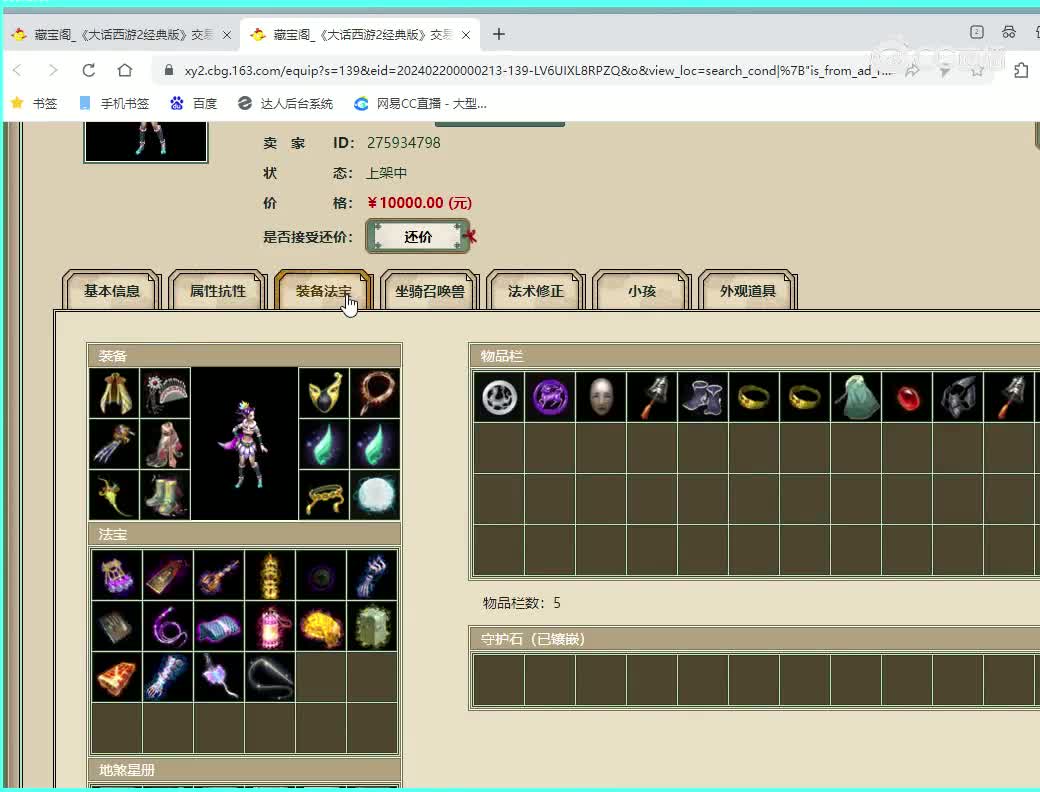Select the silver round medallion in inventory
Viewport: 1040px width, 792px height.
pos(499,397)
